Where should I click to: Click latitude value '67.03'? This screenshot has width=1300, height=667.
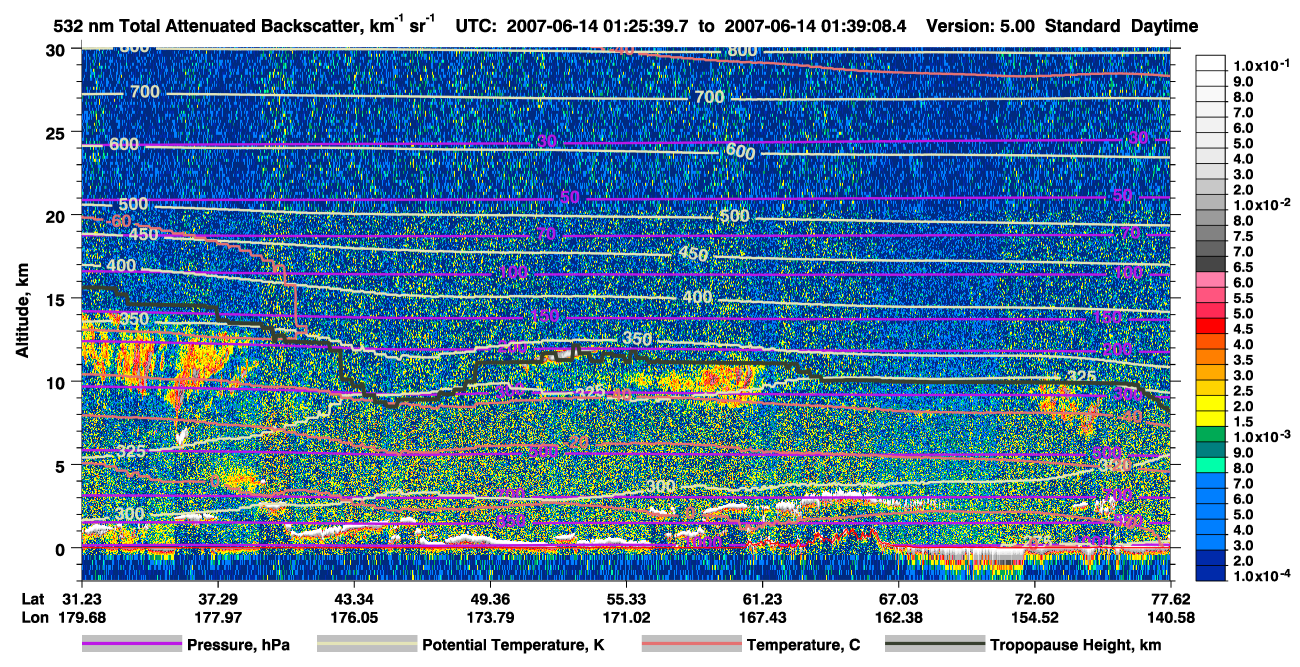pos(898,597)
